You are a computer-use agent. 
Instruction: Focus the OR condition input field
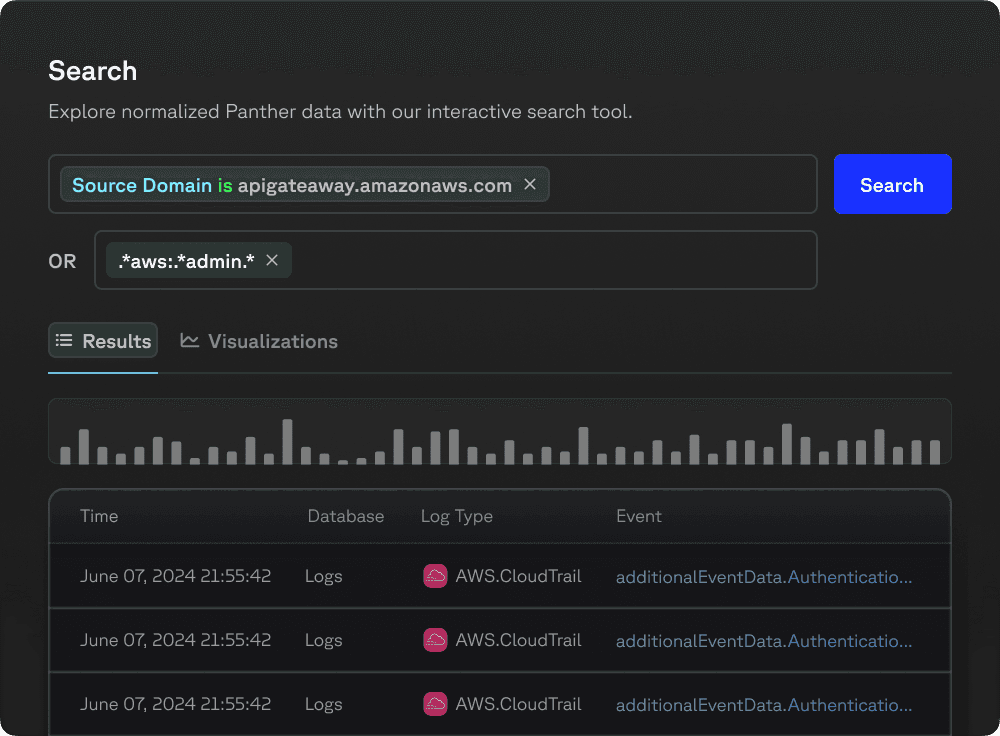[455, 260]
